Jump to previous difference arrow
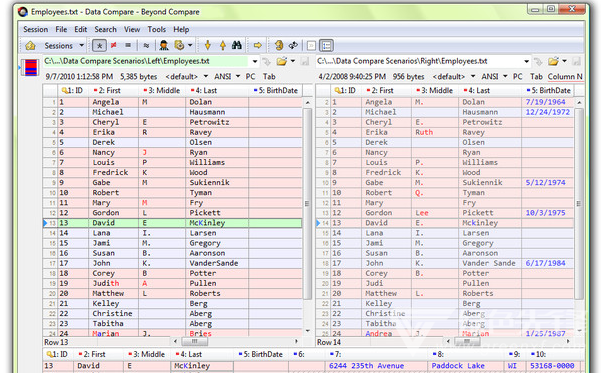604x373 pixels. point(223,45)
